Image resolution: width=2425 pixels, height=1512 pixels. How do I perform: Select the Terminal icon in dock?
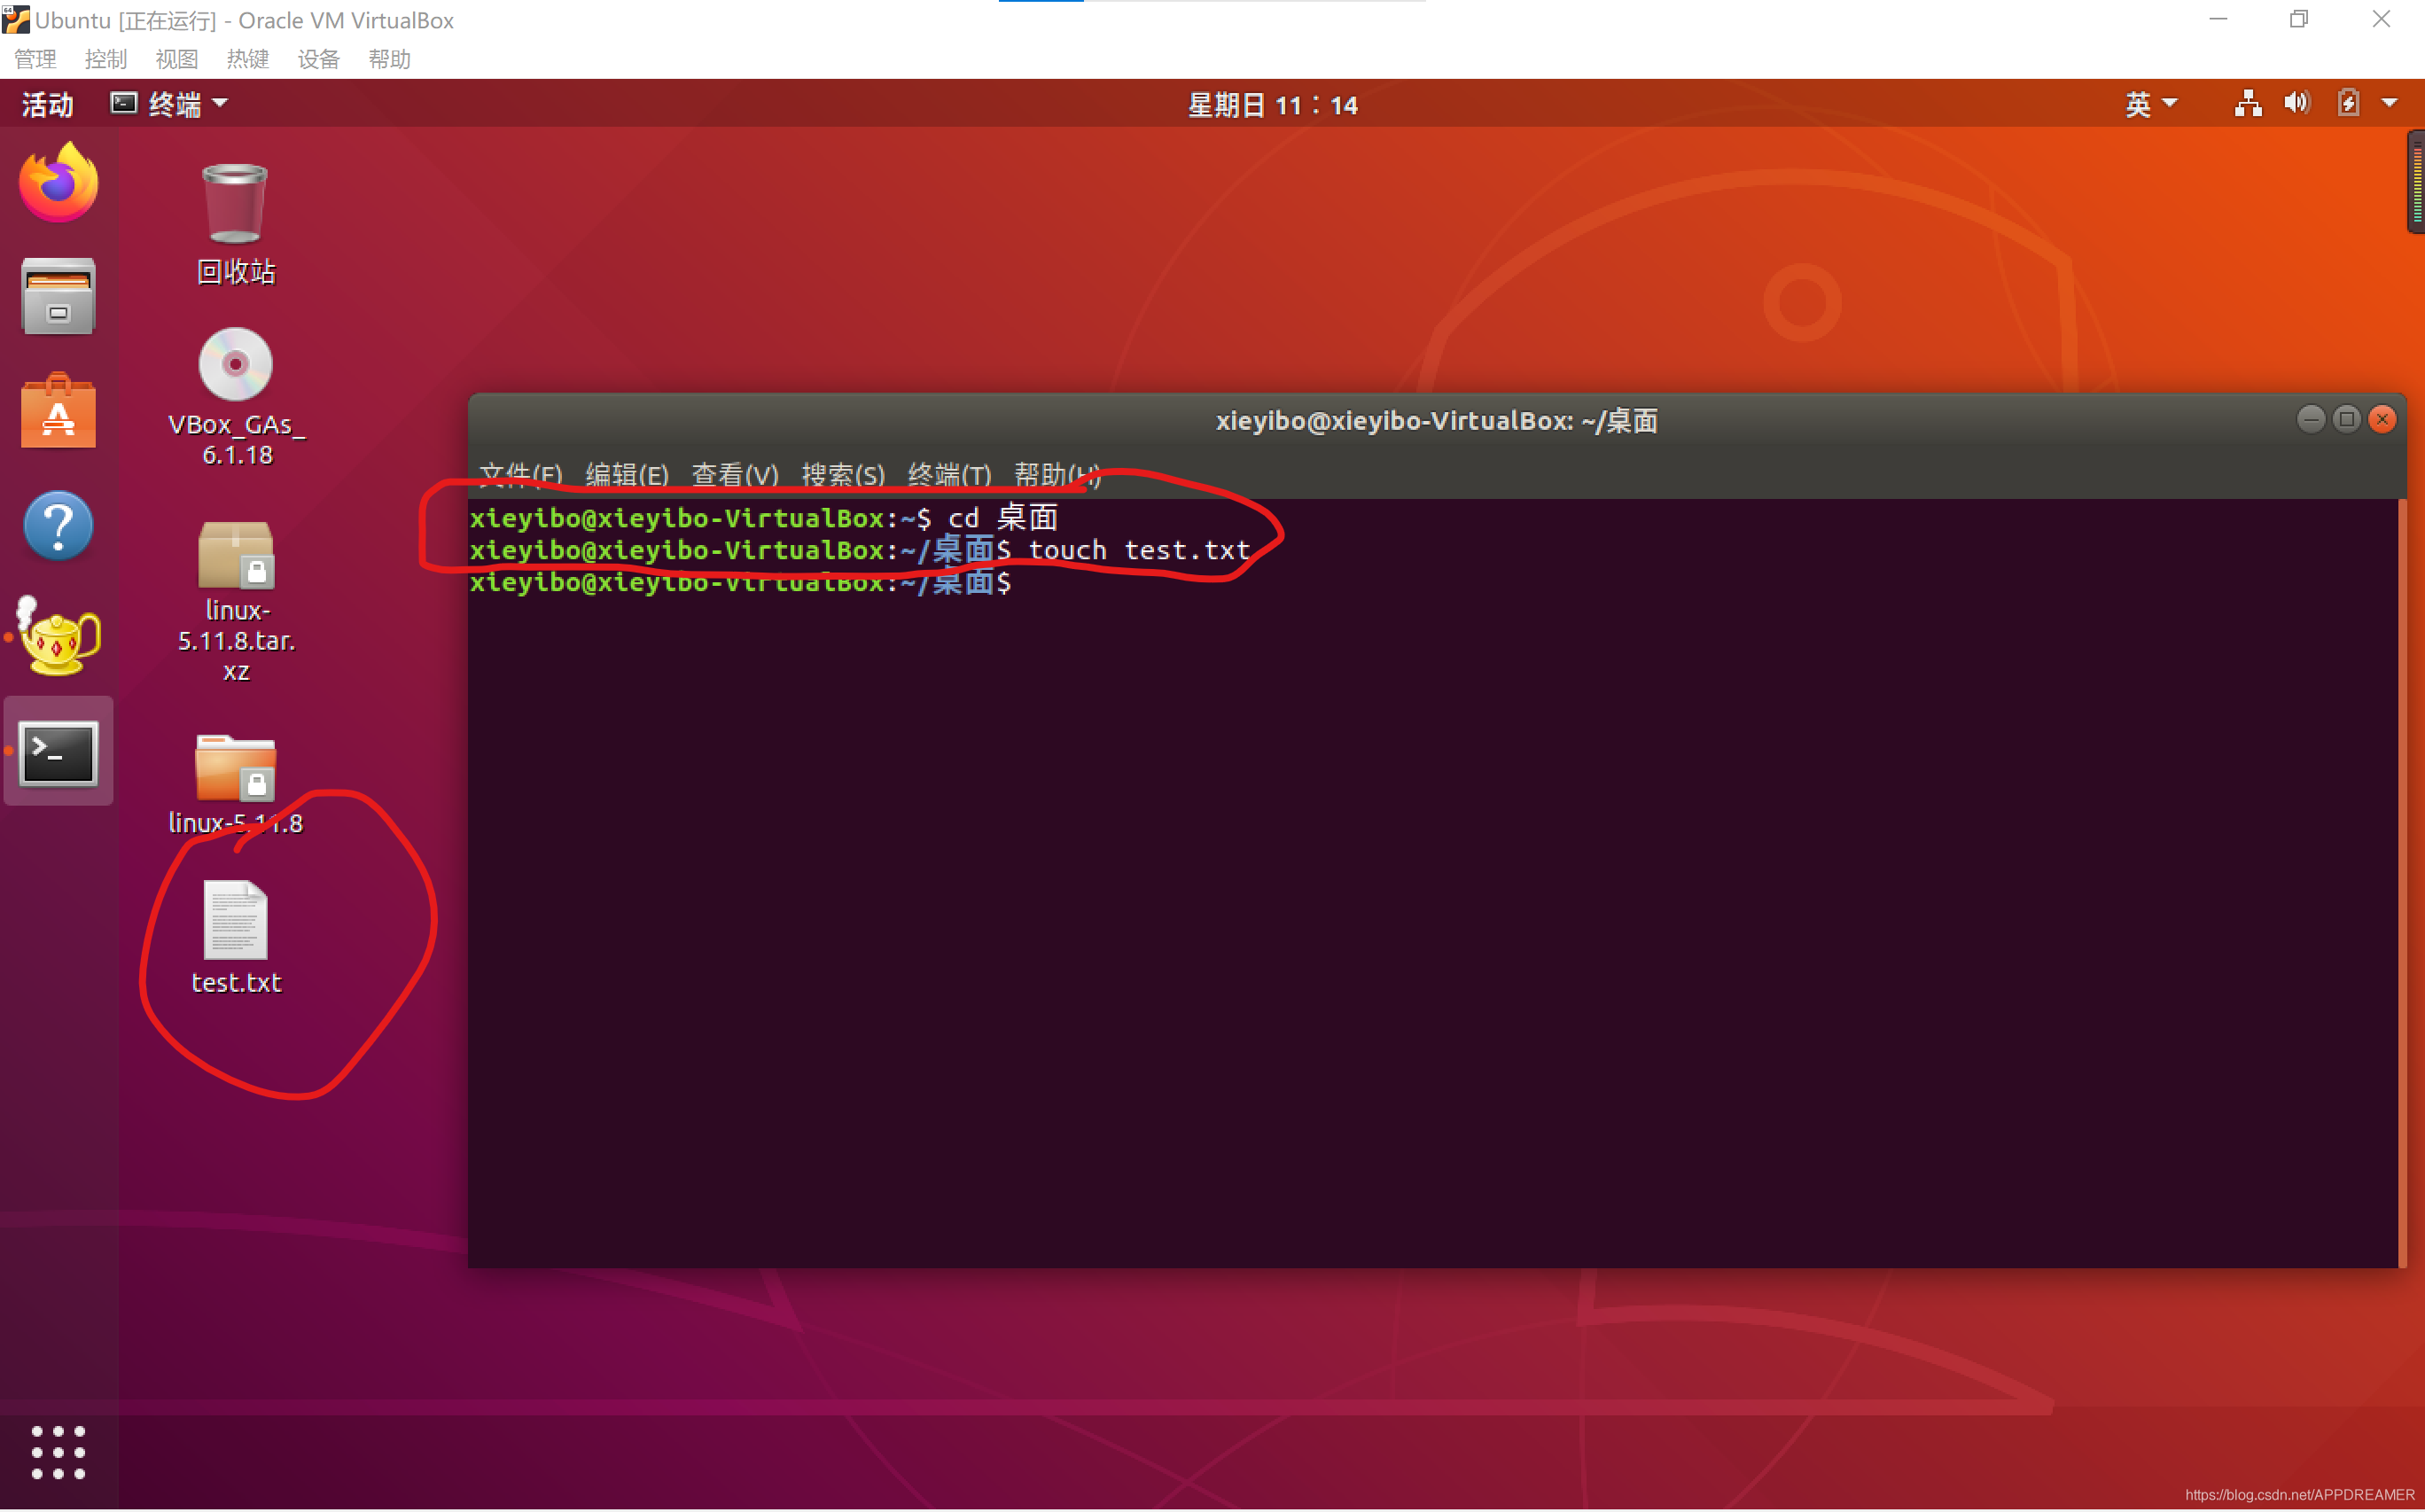(58, 752)
